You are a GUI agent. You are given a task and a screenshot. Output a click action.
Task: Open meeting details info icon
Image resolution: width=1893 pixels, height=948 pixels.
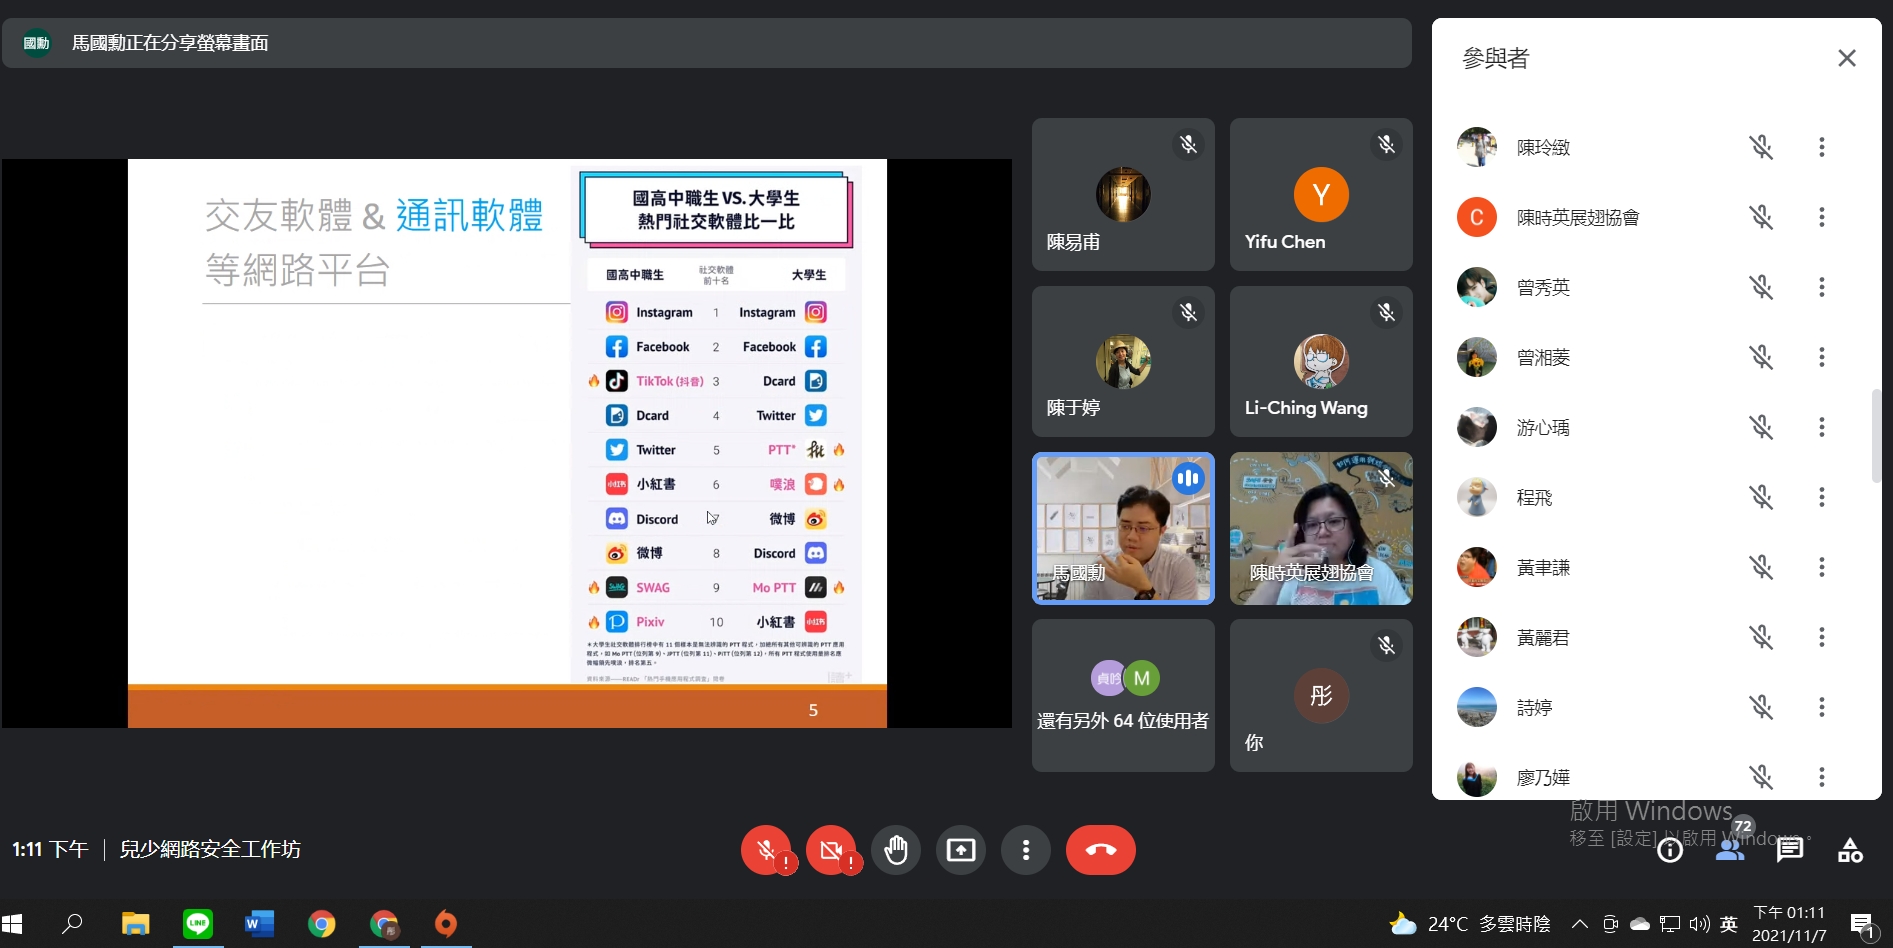coord(1670,850)
